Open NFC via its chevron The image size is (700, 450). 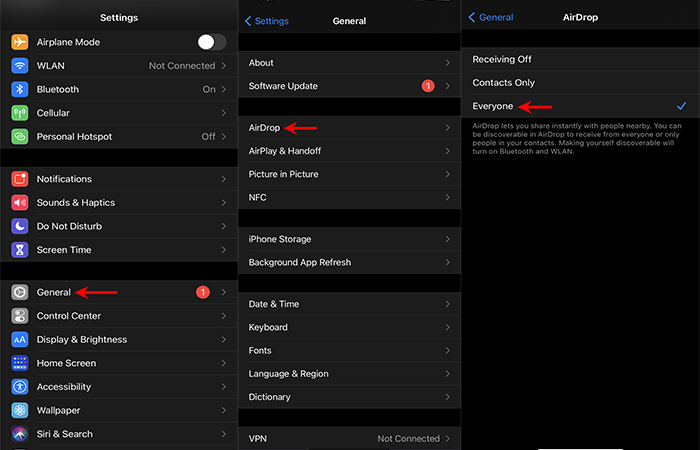point(447,197)
